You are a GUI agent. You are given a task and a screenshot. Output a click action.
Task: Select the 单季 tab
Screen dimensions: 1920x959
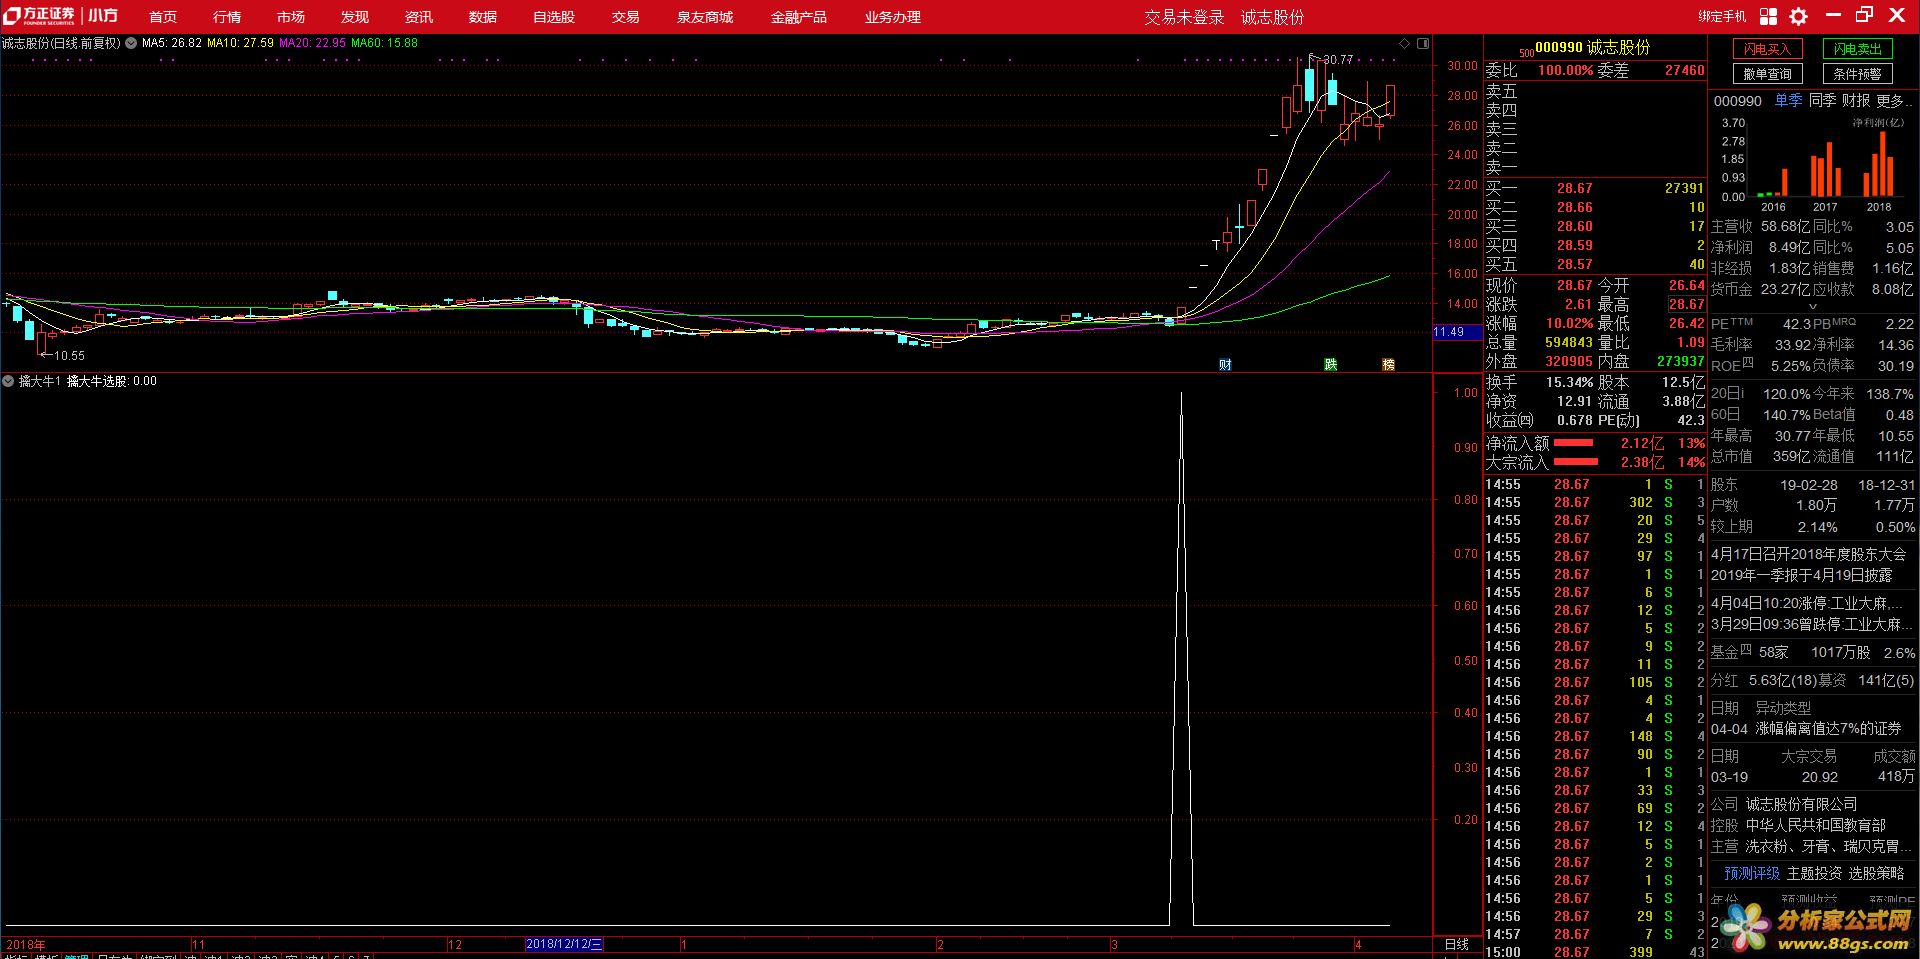click(x=1789, y=100)
